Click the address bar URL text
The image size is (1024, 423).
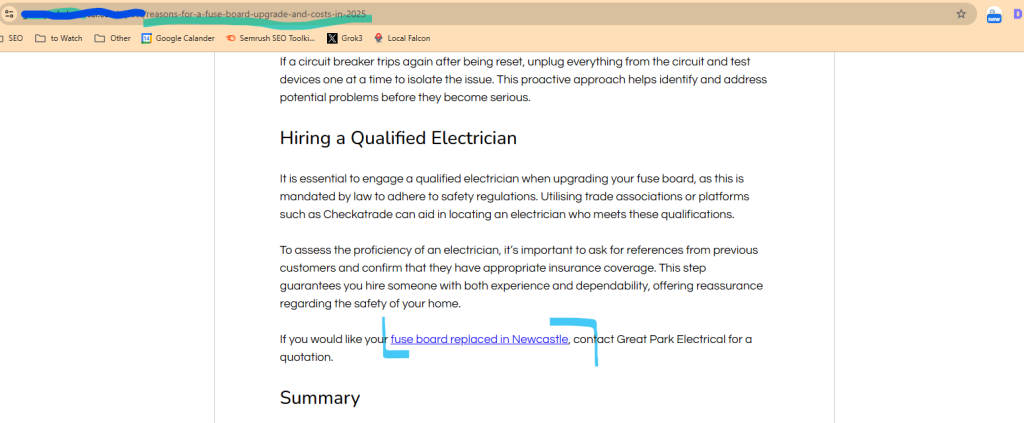point(258,14)
